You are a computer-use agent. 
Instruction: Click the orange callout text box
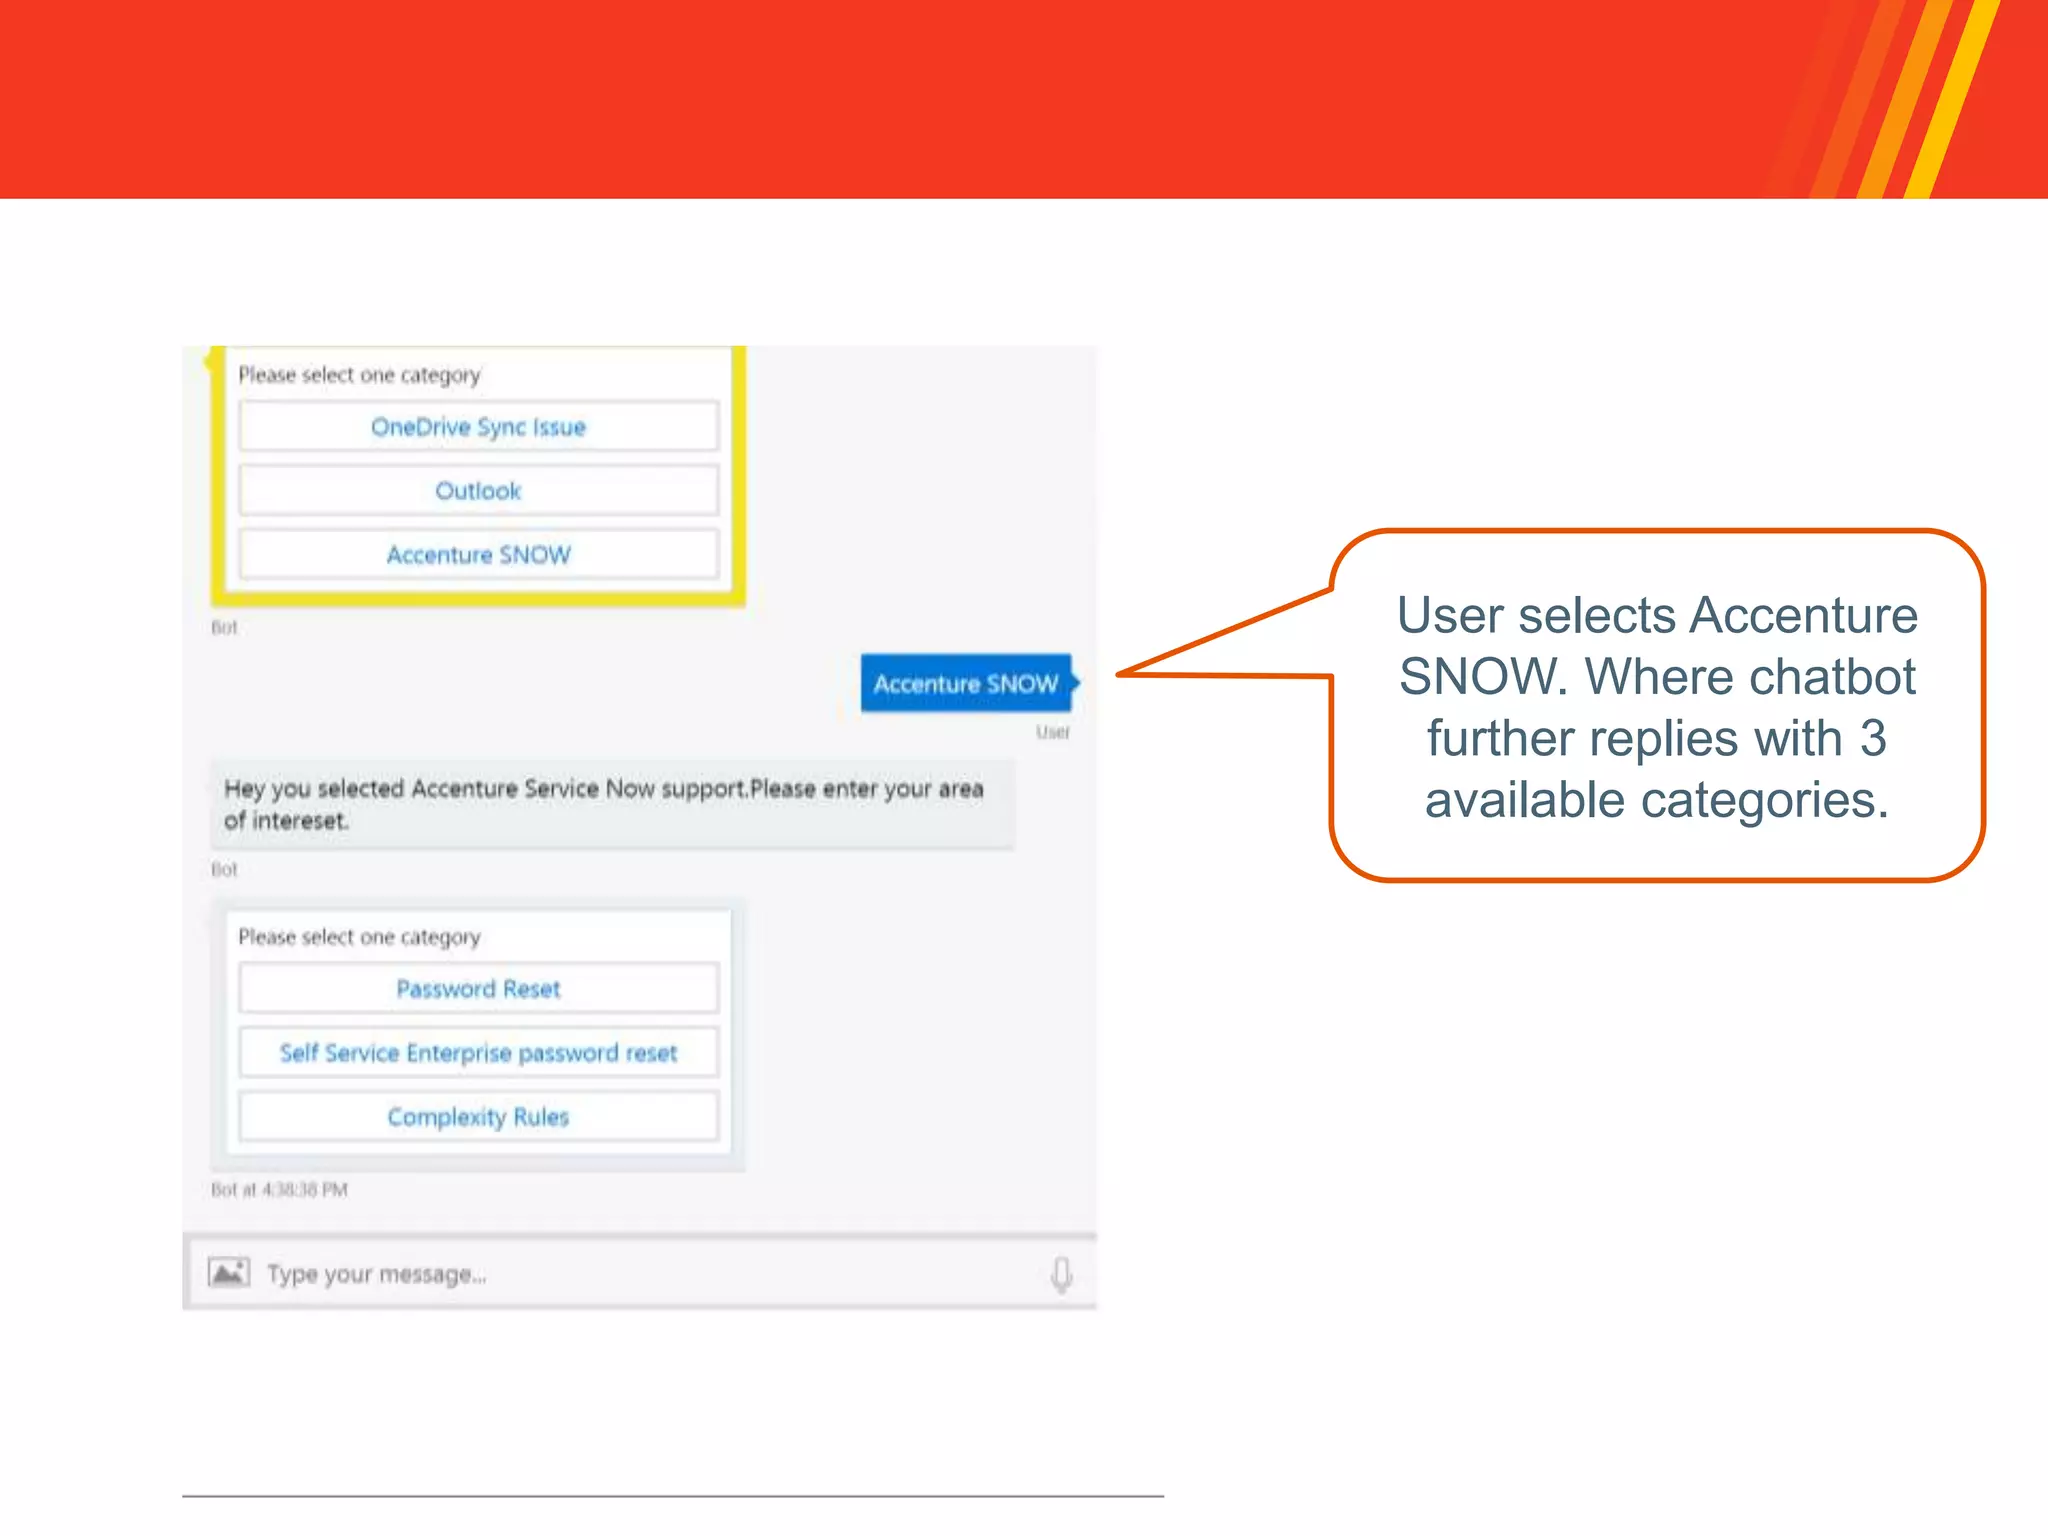[1656, 706]
